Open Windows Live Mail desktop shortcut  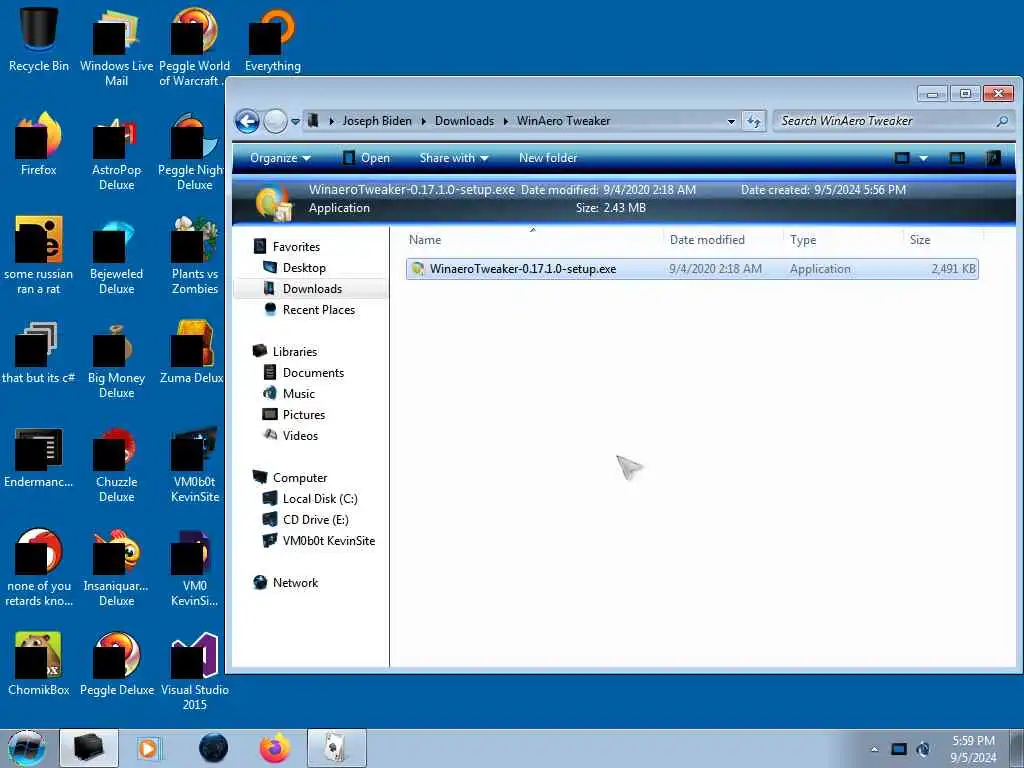(116, 46)
